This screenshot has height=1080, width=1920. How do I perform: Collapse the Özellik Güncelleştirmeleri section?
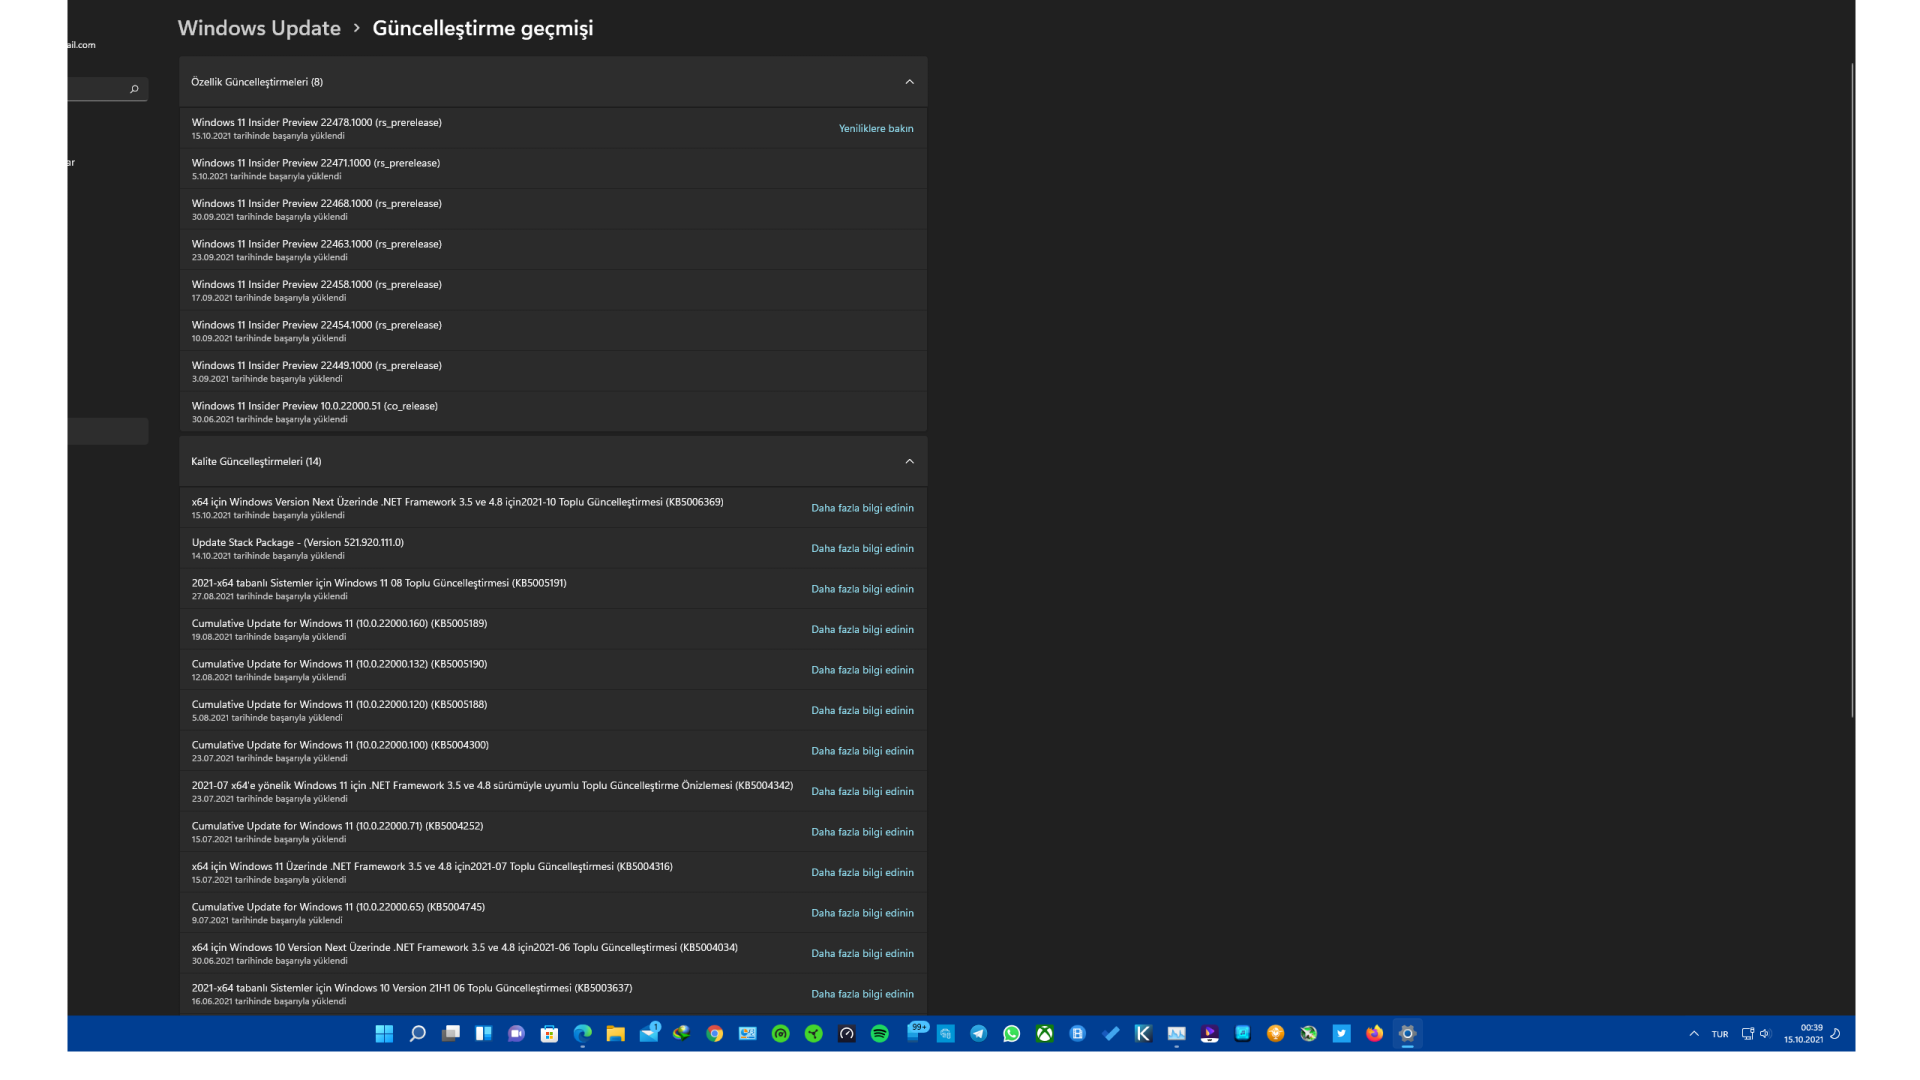909,82
